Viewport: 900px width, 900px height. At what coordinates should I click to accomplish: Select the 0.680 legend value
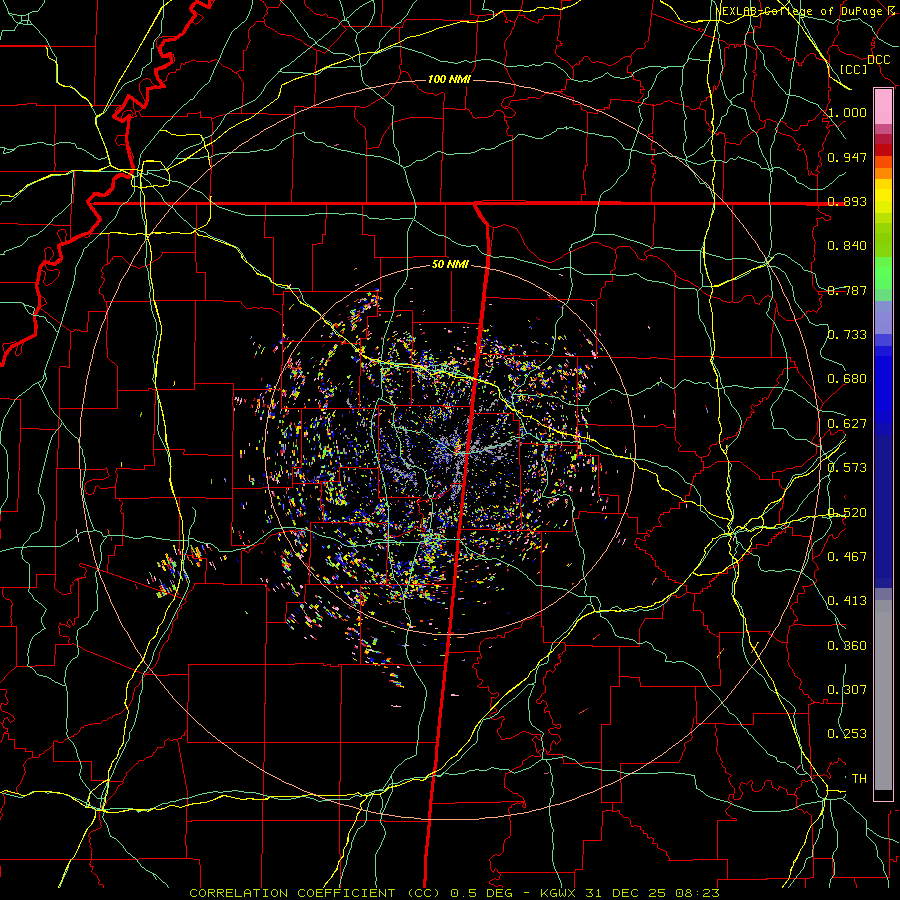click(847, 379)
